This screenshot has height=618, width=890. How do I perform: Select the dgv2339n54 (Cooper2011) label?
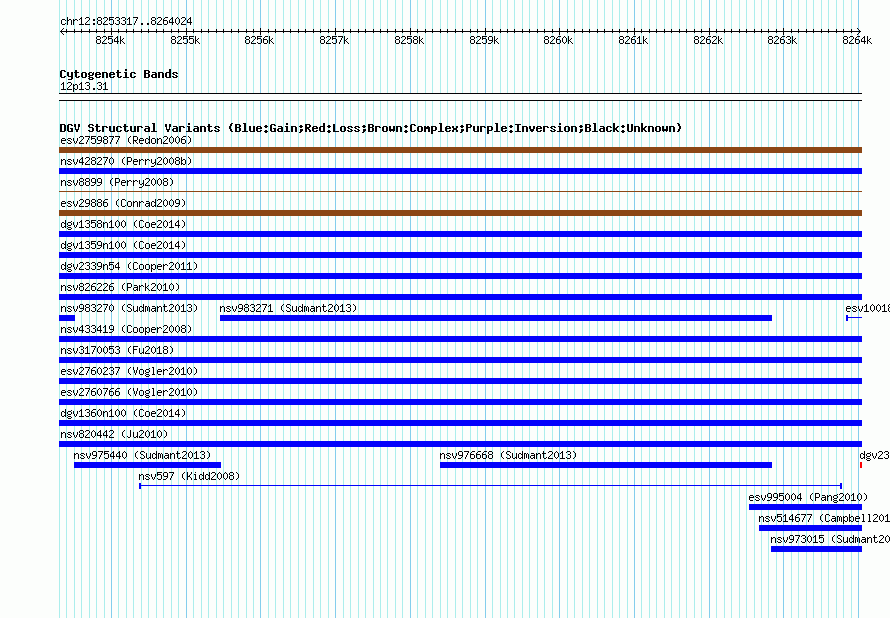[129, 266]
